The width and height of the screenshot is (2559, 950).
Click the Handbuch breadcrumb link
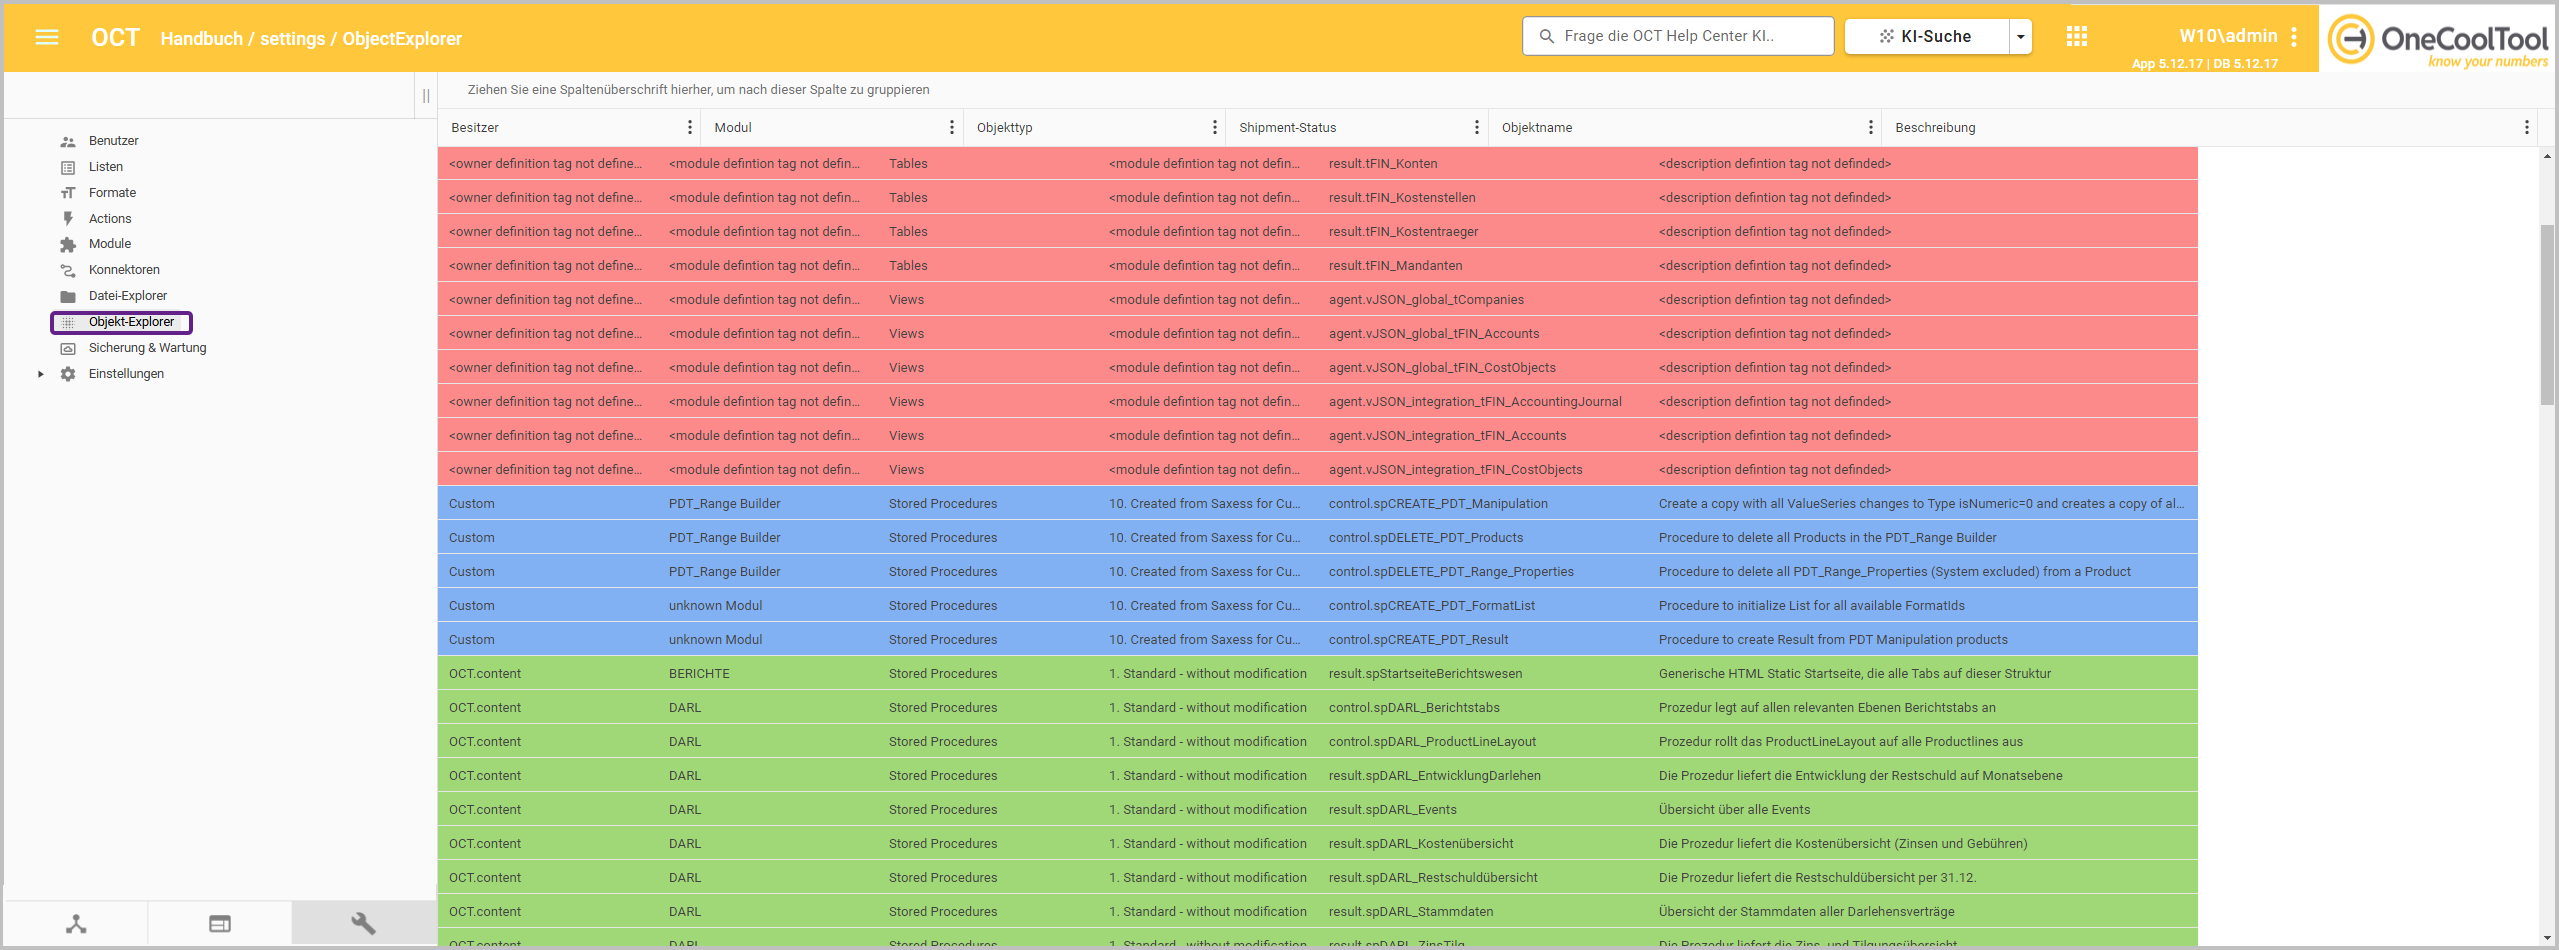[201, 39]
